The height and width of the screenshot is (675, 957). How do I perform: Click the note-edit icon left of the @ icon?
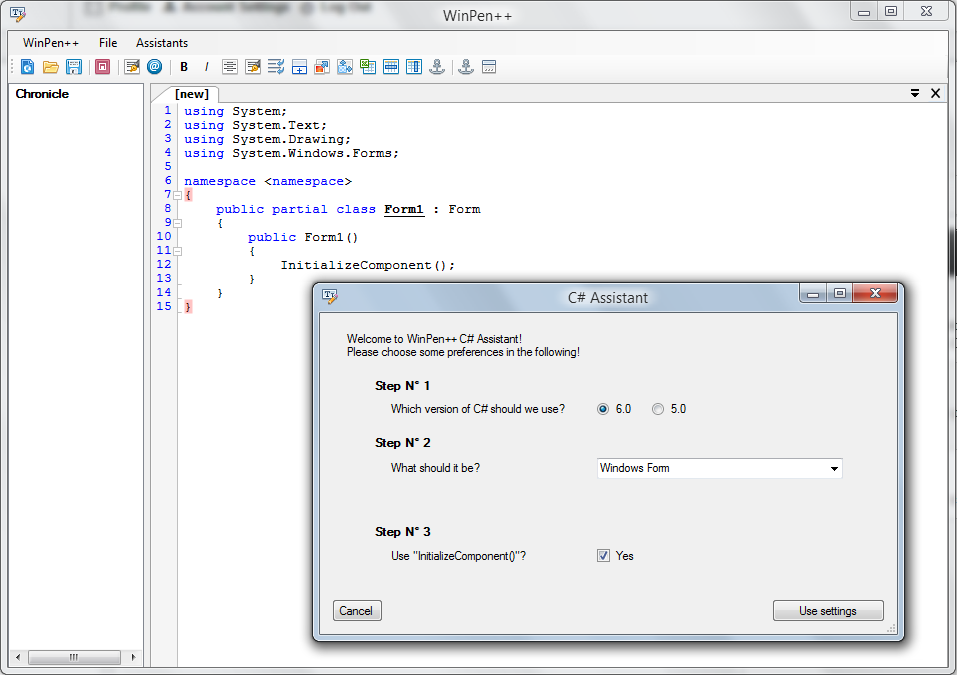132,67
